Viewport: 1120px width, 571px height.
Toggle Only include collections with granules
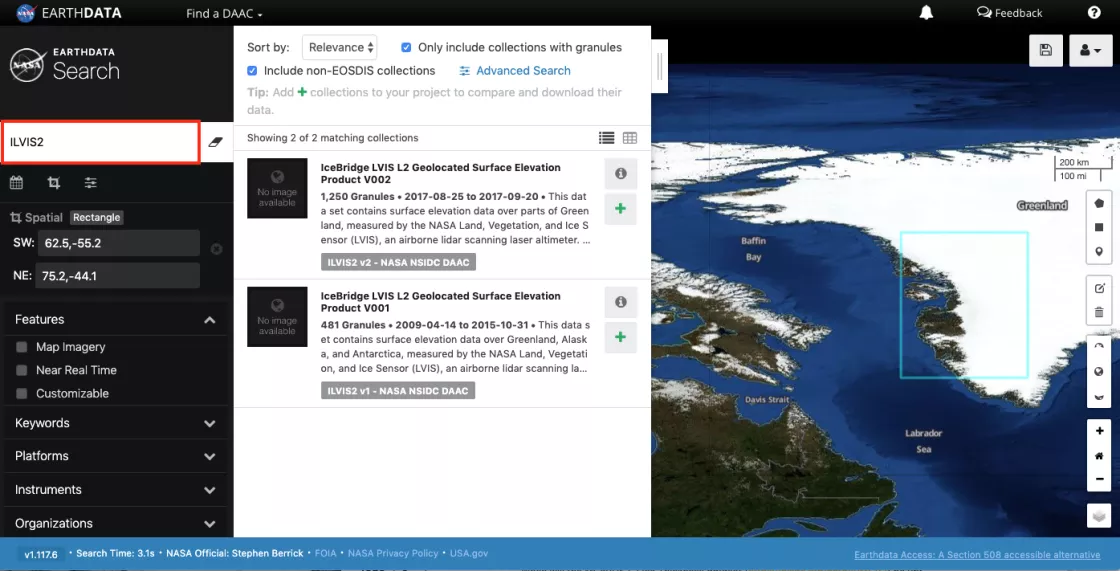[x=406, y=47]
